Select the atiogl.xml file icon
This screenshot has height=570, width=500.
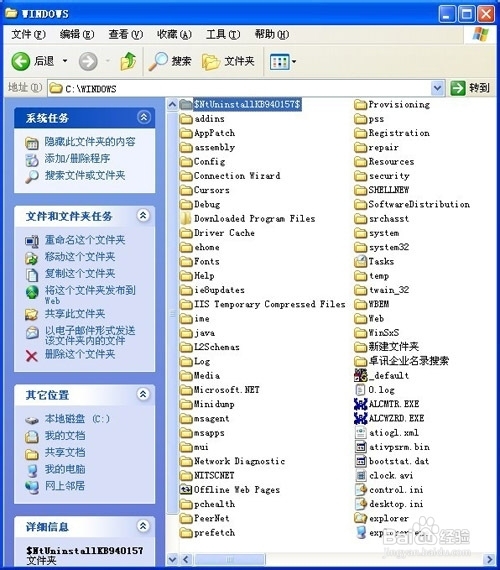coord(360,433)
